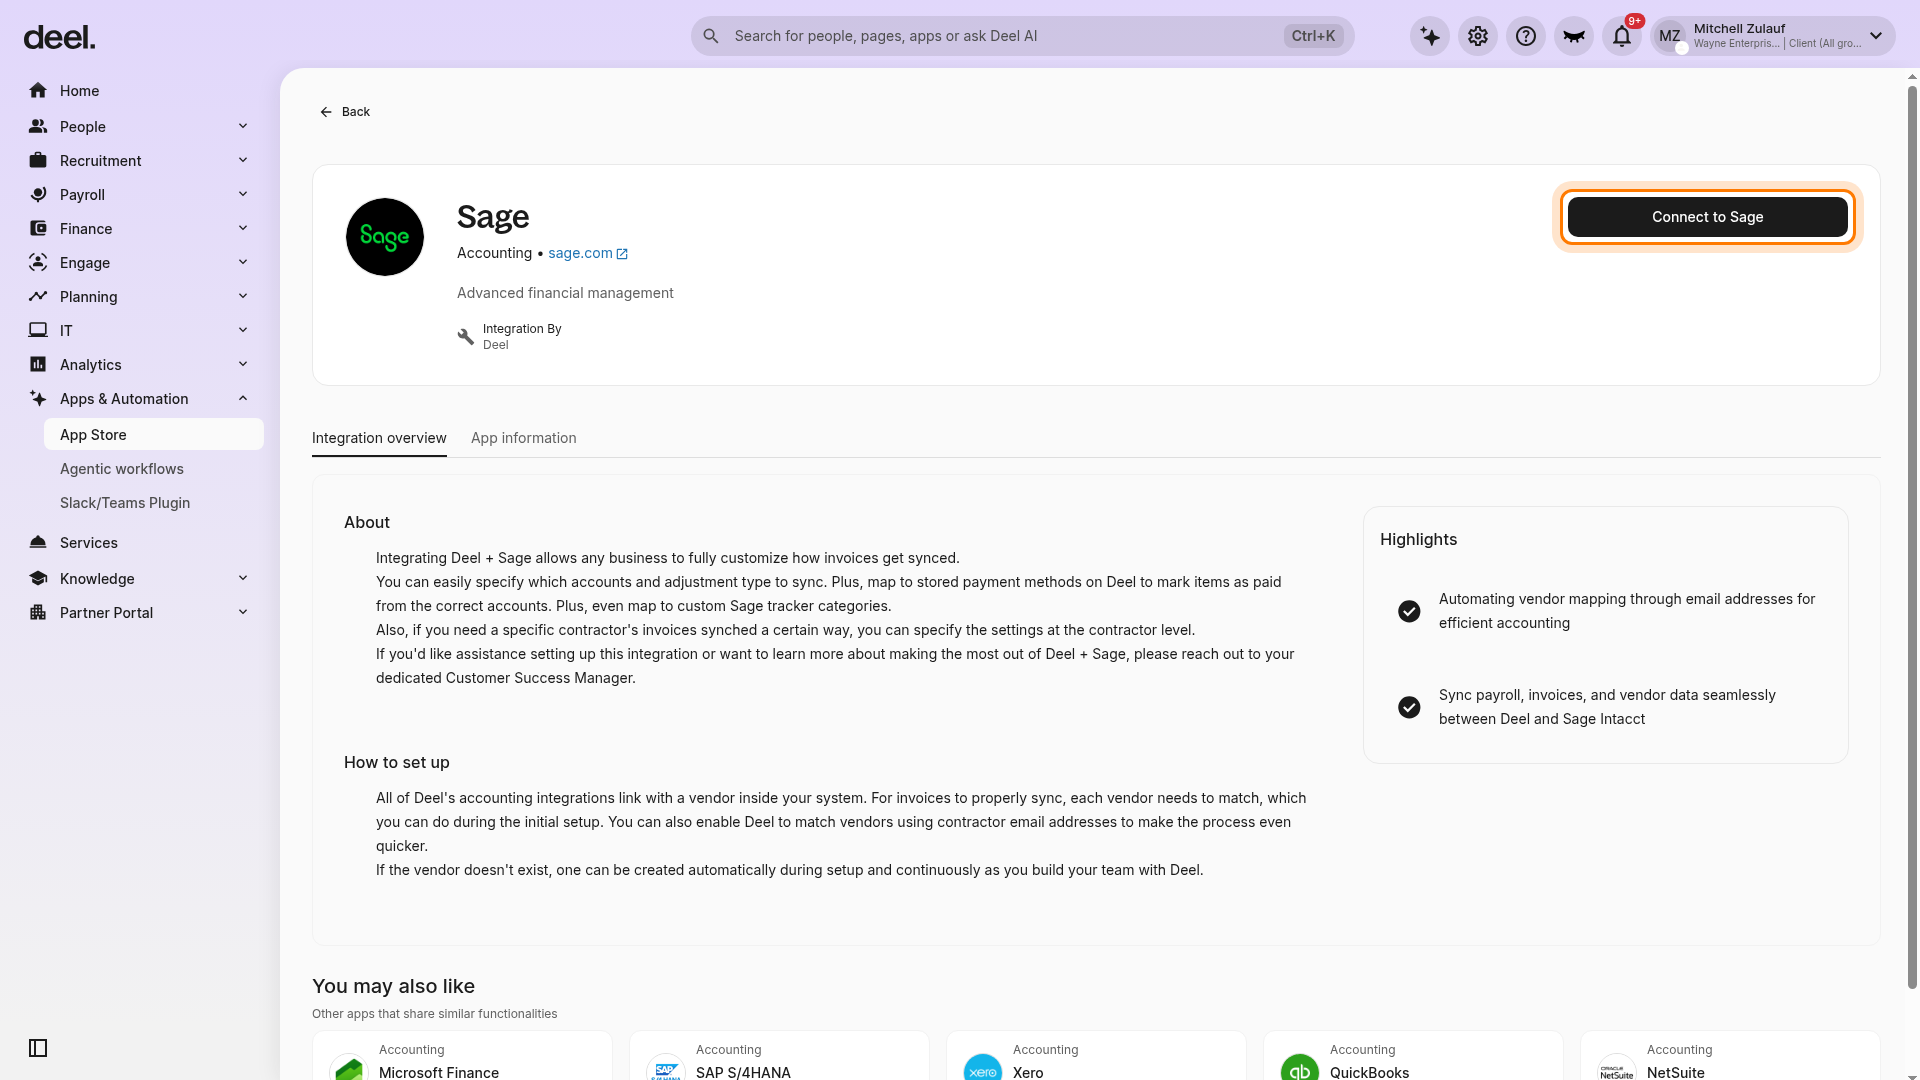The width and height of the screenshot is (1920, 1080).
Task: Select App Store in sidebar
Action: pos(154,435)
